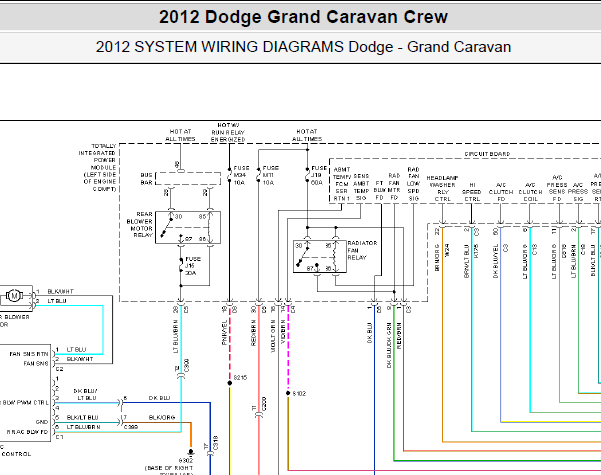Click the "DK BLU/ LT BLU" wire label

[85, 394]
